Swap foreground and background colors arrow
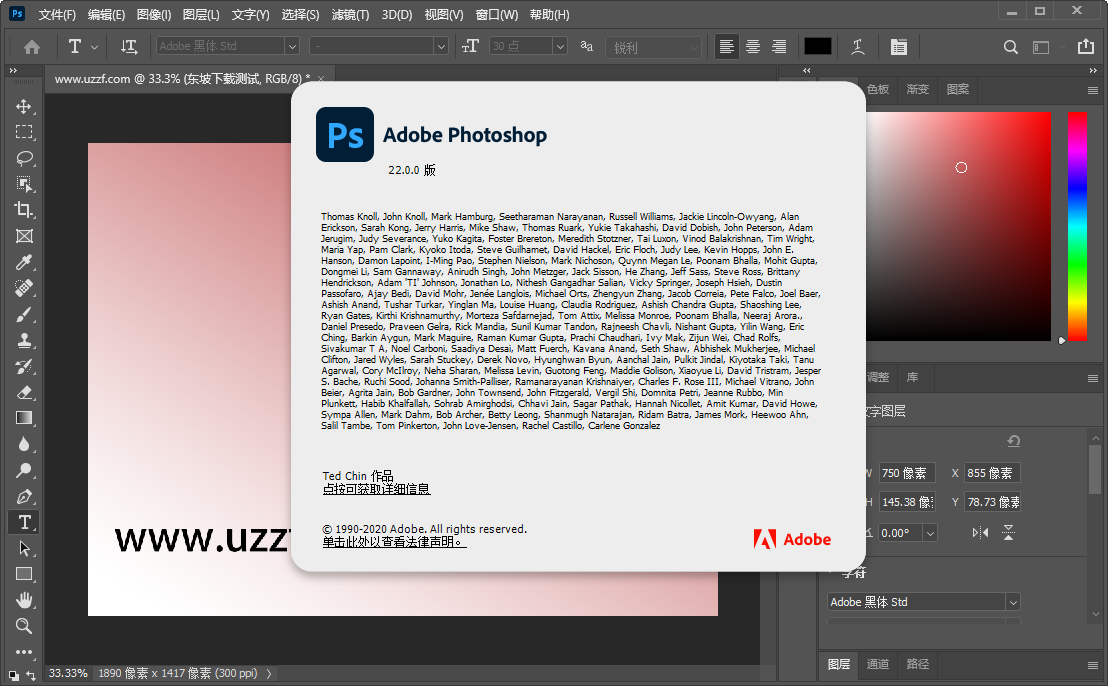 point(30,675)
